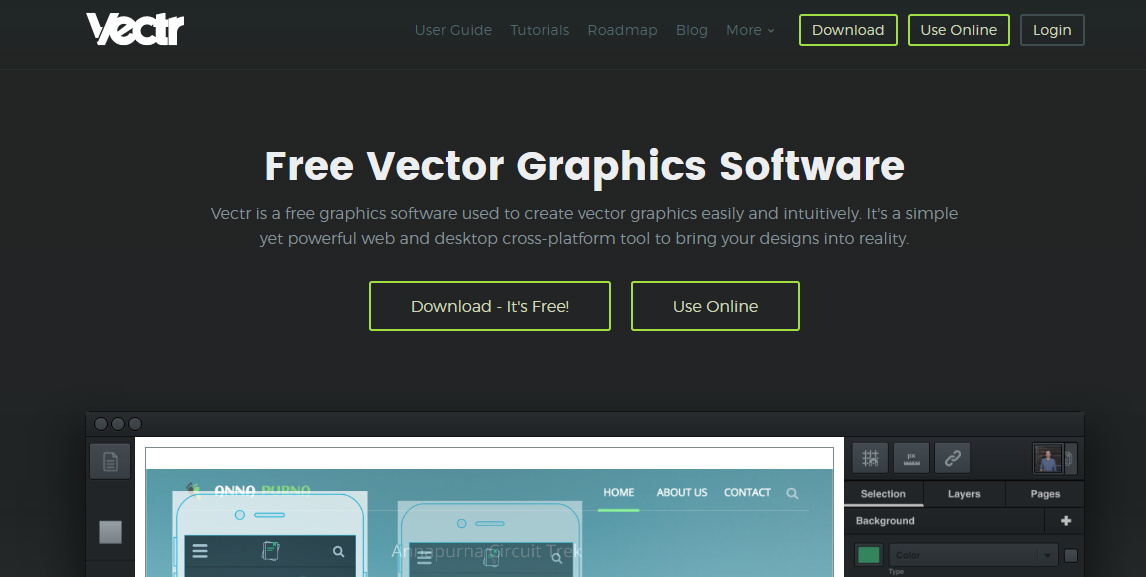Visit the Tutorials link
Screen dimensions: 1146x577
(539, 30)
